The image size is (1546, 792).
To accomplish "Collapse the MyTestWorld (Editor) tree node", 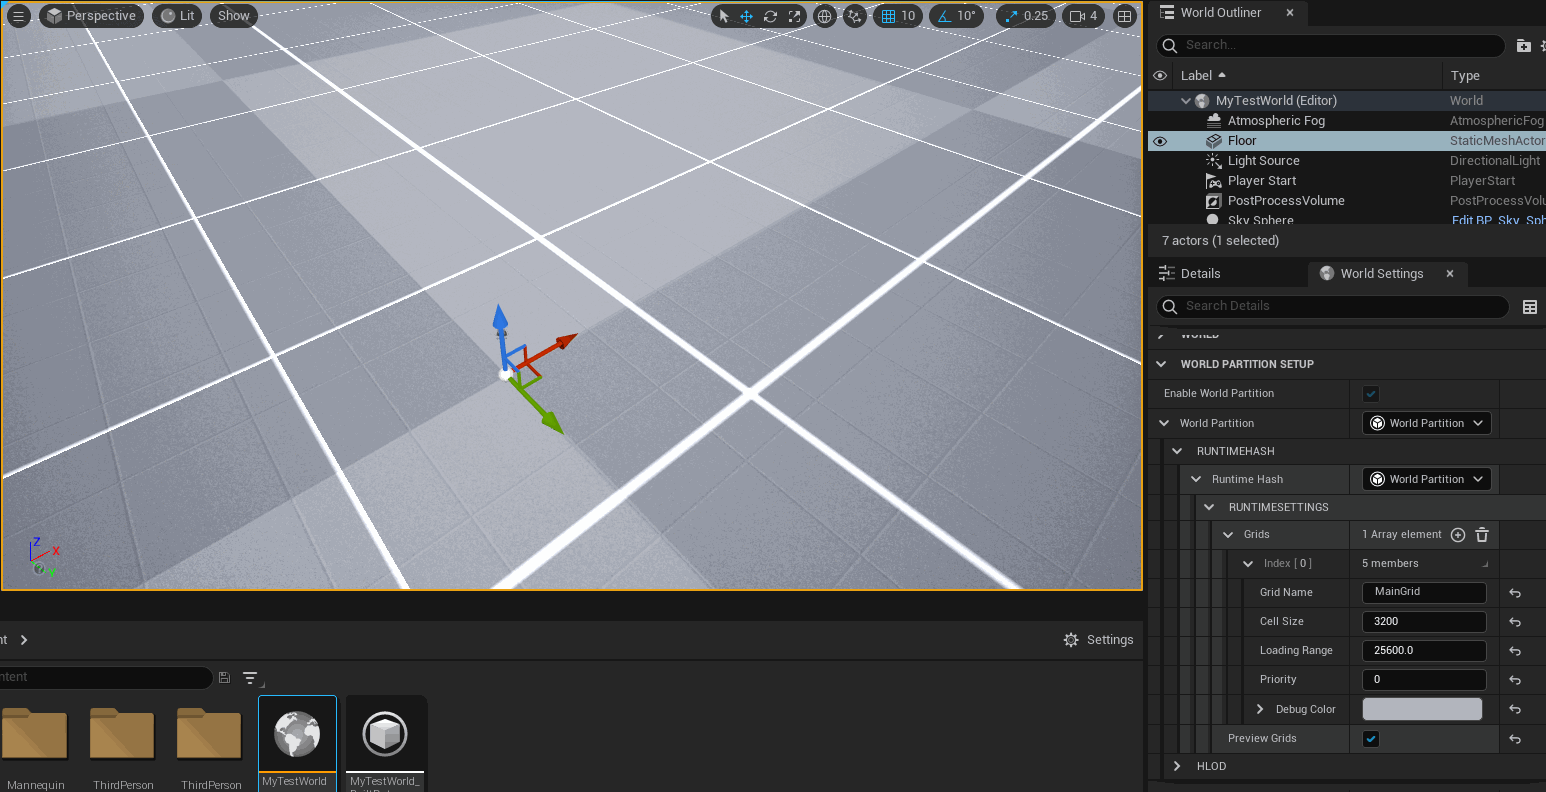I will (x=1186, y=101).
